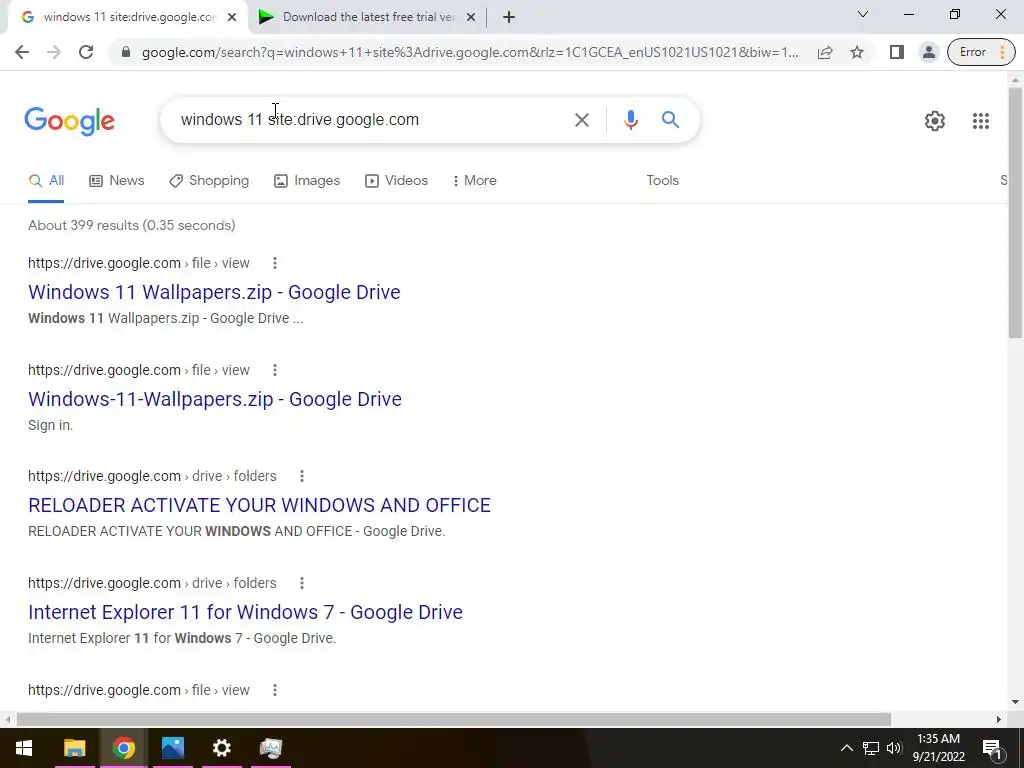The width and height of the screenshot is (1024, 768).
Task: Open the Windows Start menu
Action: pyautogui.click(x=24, y=748)
